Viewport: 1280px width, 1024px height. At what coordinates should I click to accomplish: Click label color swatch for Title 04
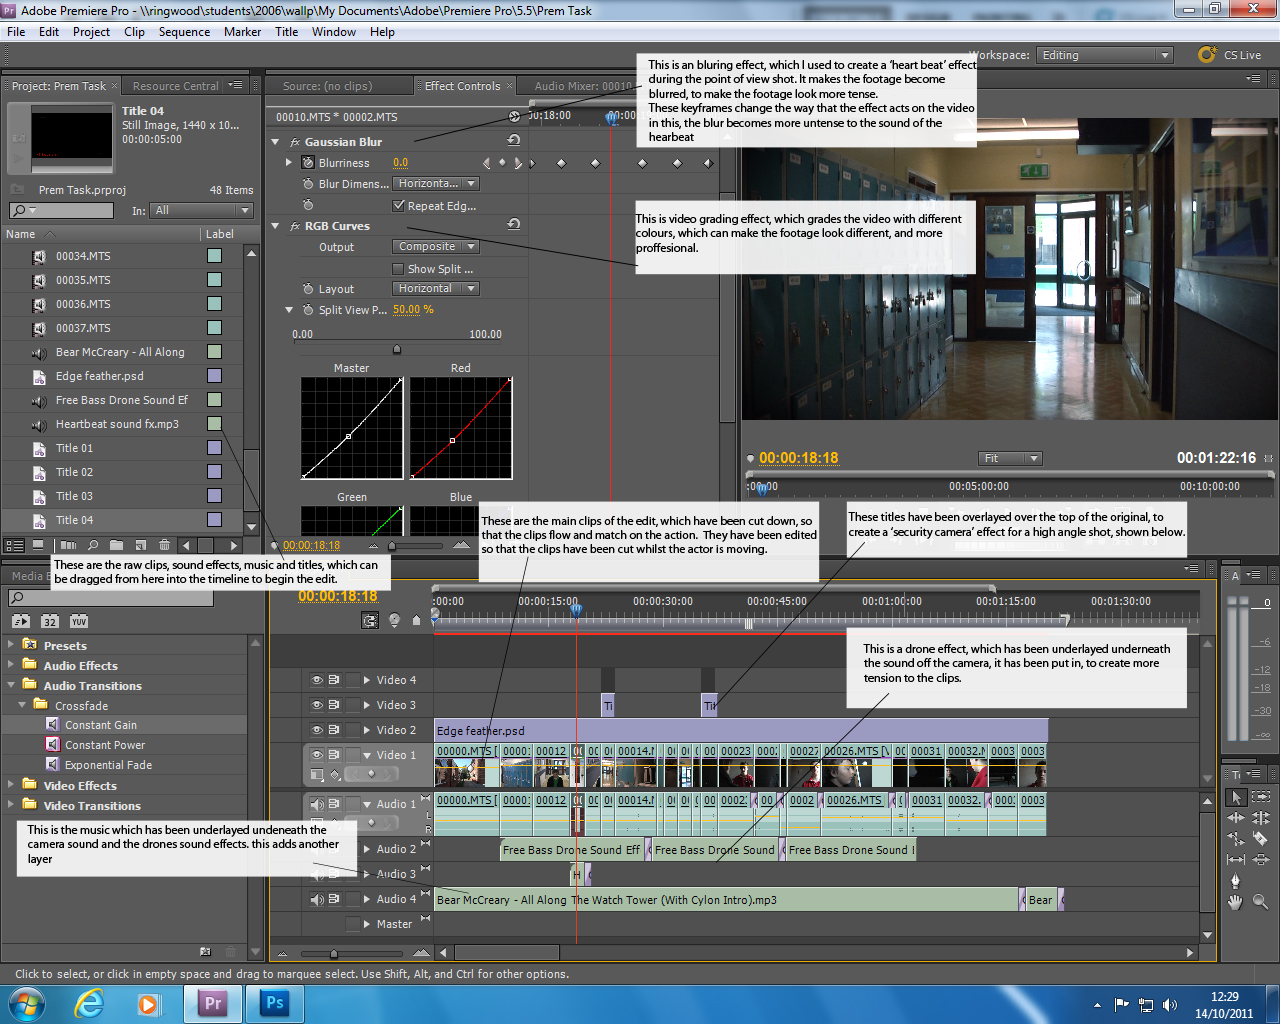[x=214, y=520]
